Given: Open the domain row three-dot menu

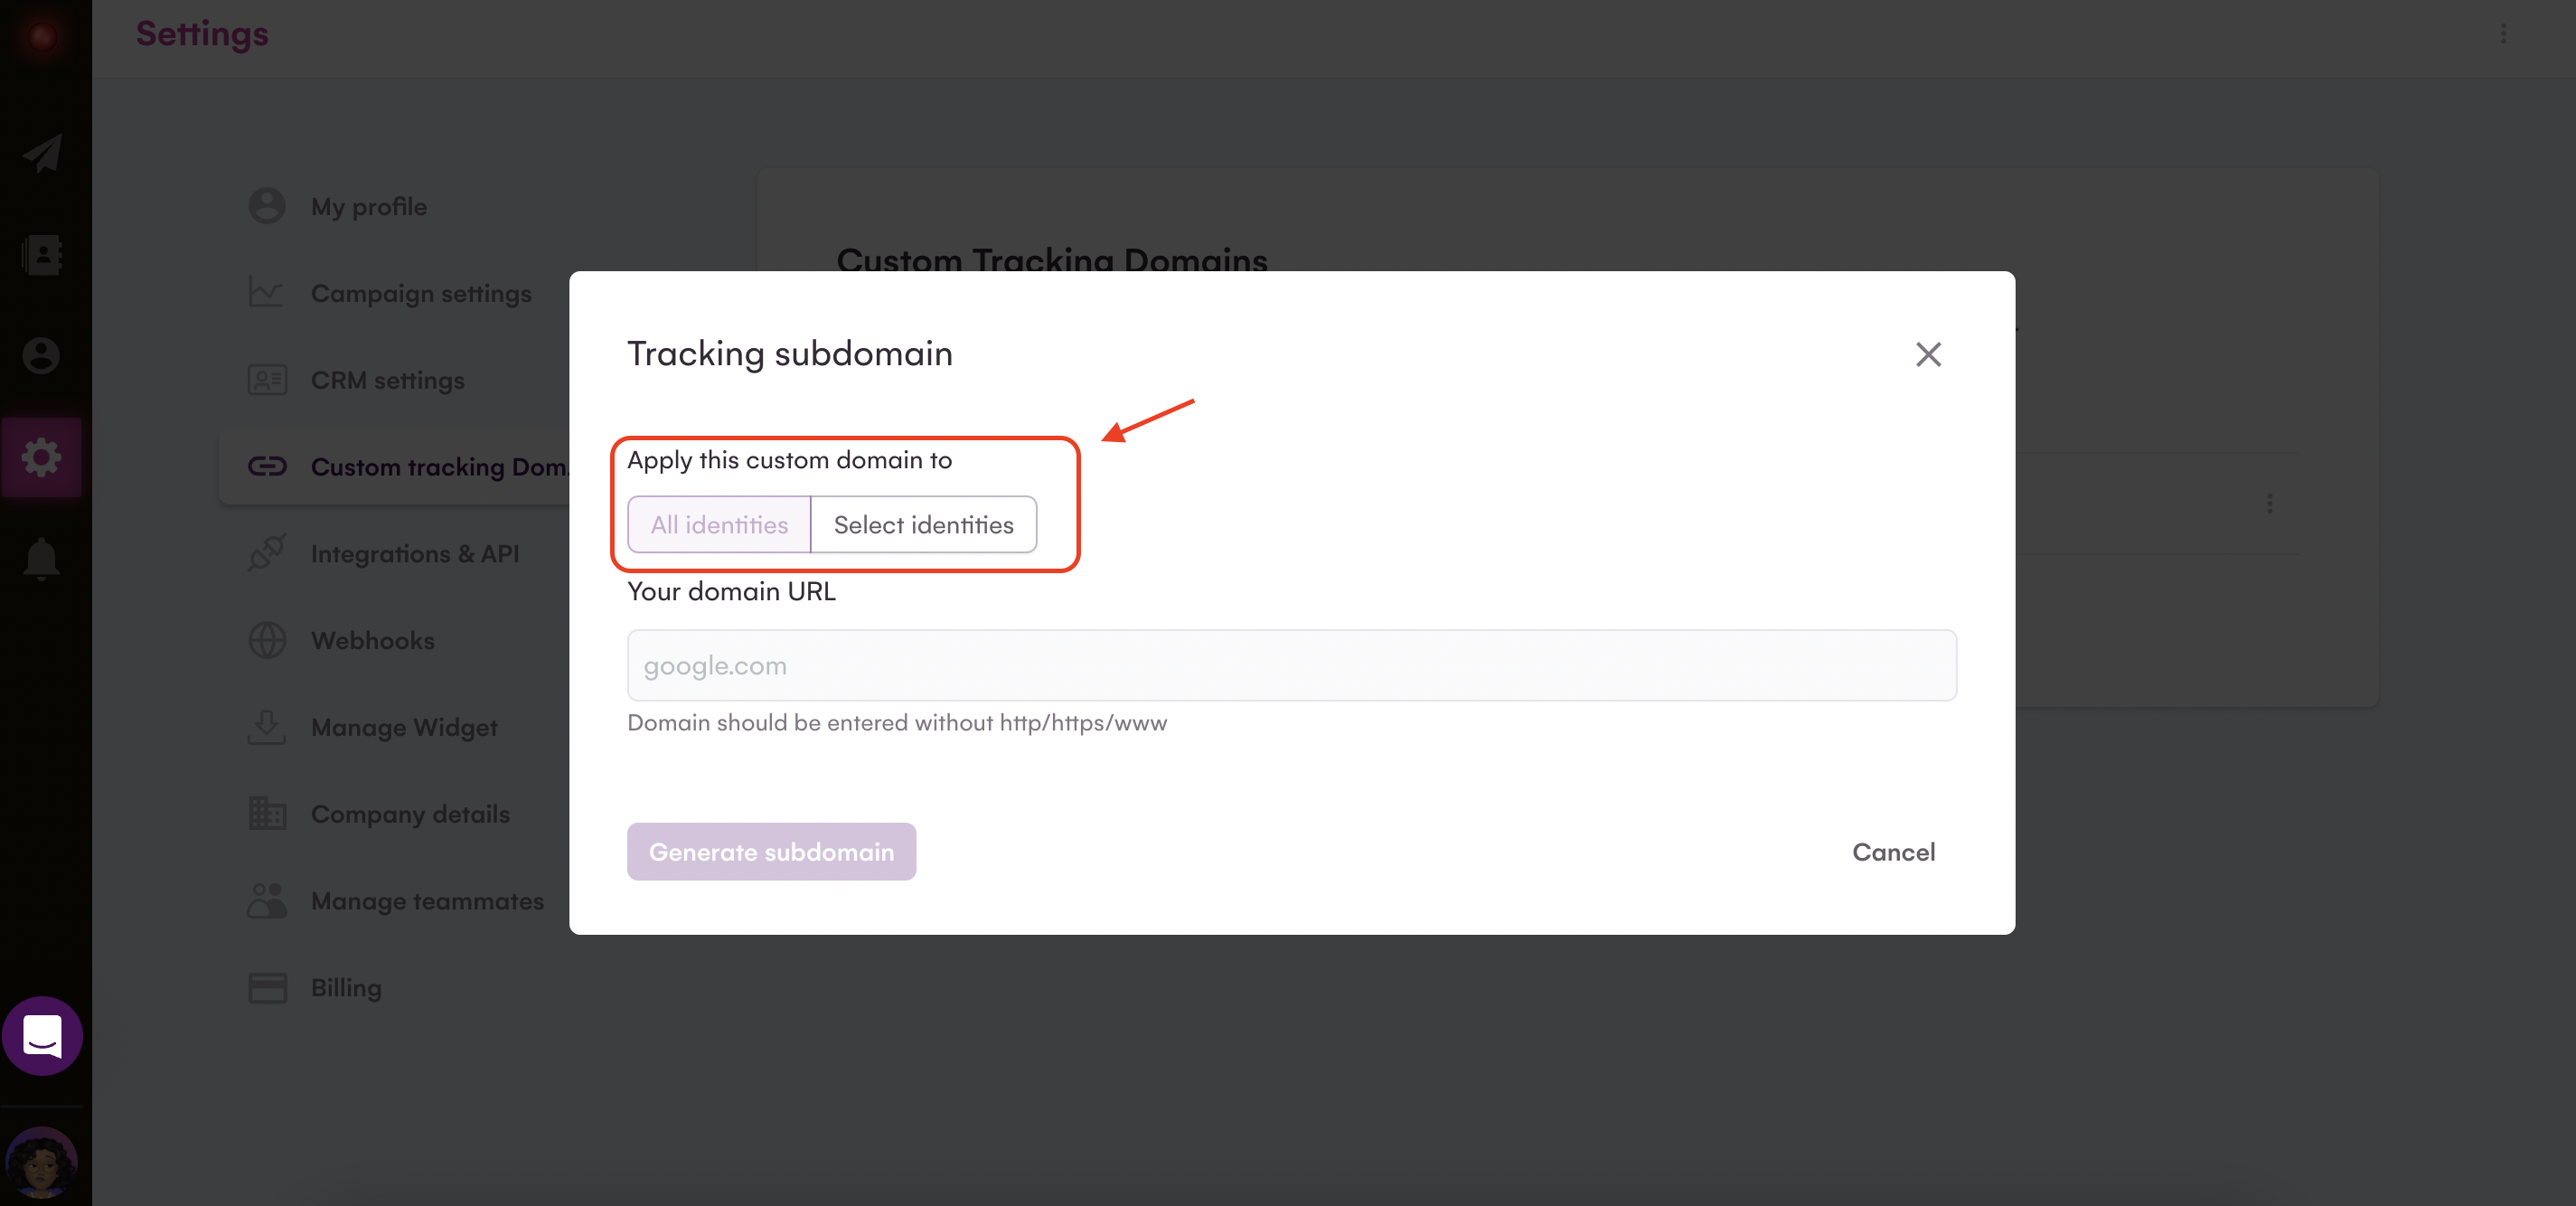Looking at the screenshot, I should tap(2269, 503).
